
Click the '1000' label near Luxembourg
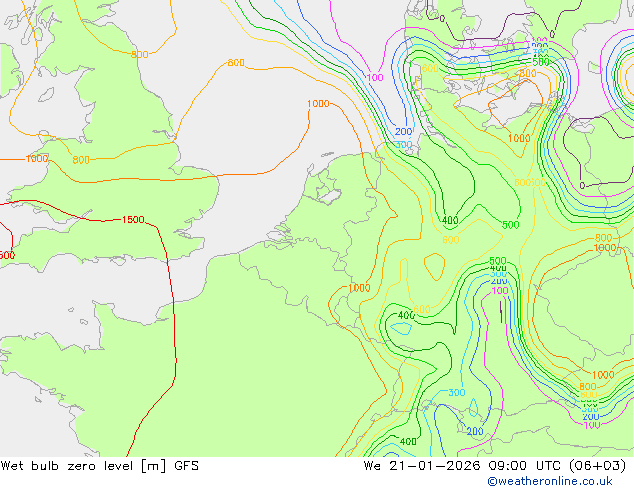(x=359, y=288)
